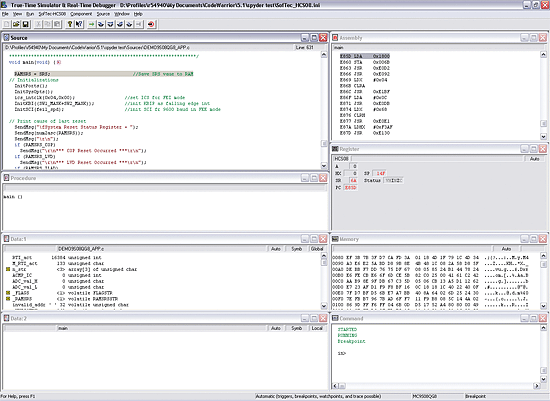
Task: Click the RTI_act variable row in Data:1
Action: 57,258
